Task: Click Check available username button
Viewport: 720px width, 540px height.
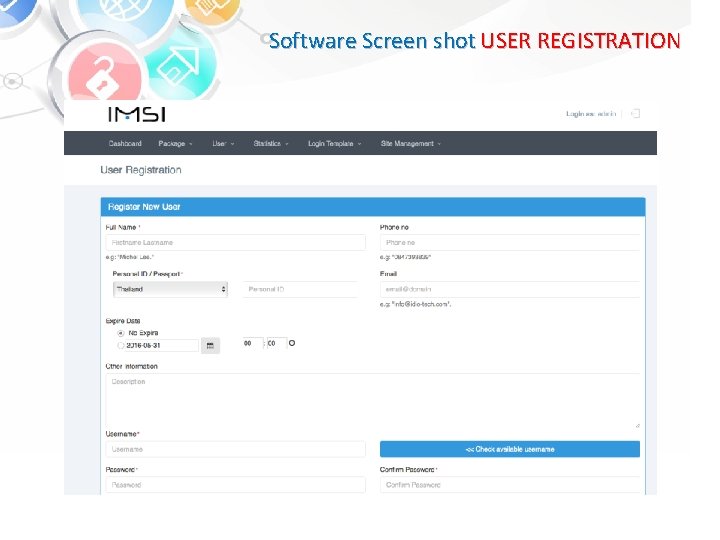Action: (510, 449)
